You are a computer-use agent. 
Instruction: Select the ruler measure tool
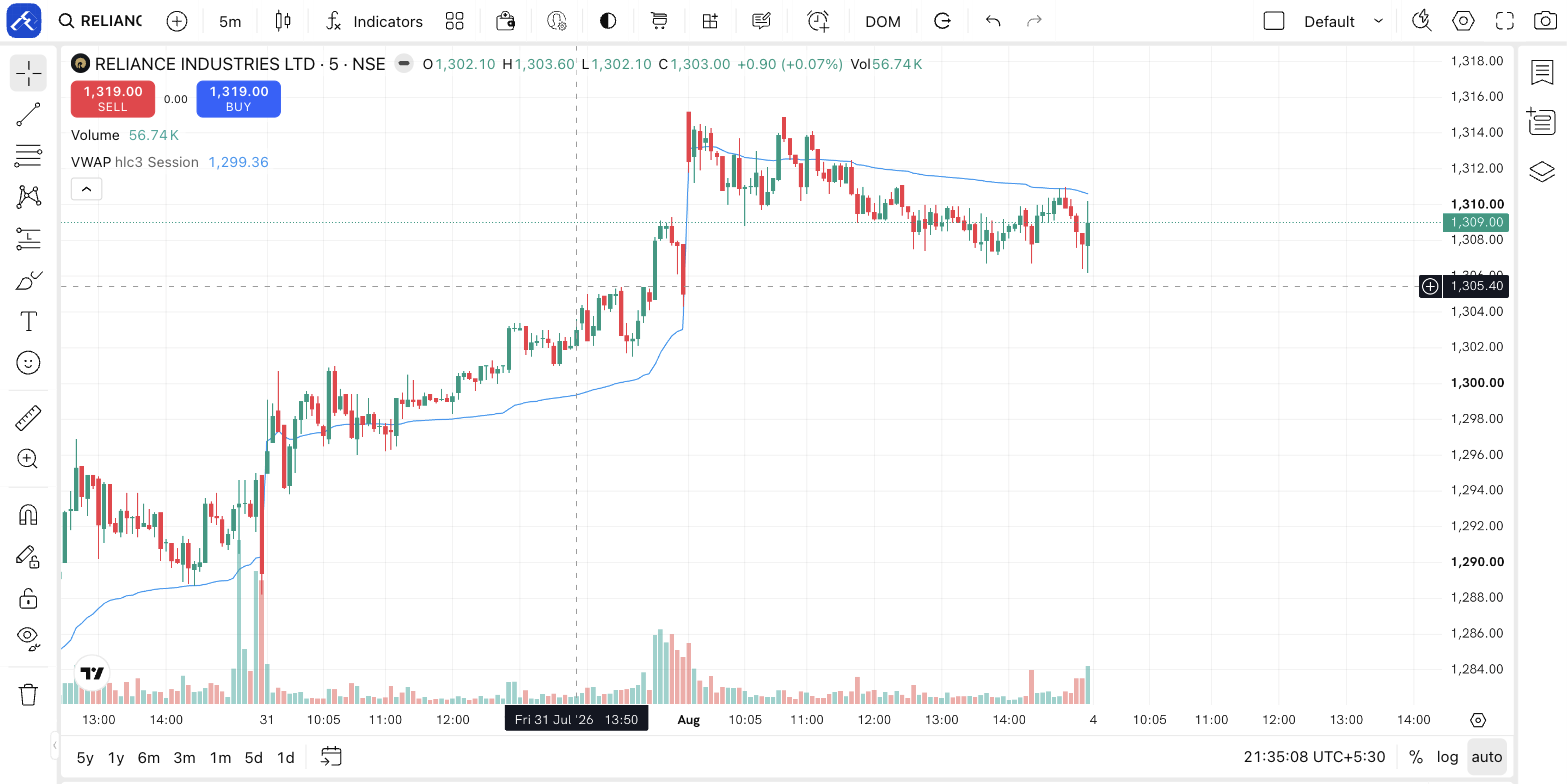coord(29,417)
